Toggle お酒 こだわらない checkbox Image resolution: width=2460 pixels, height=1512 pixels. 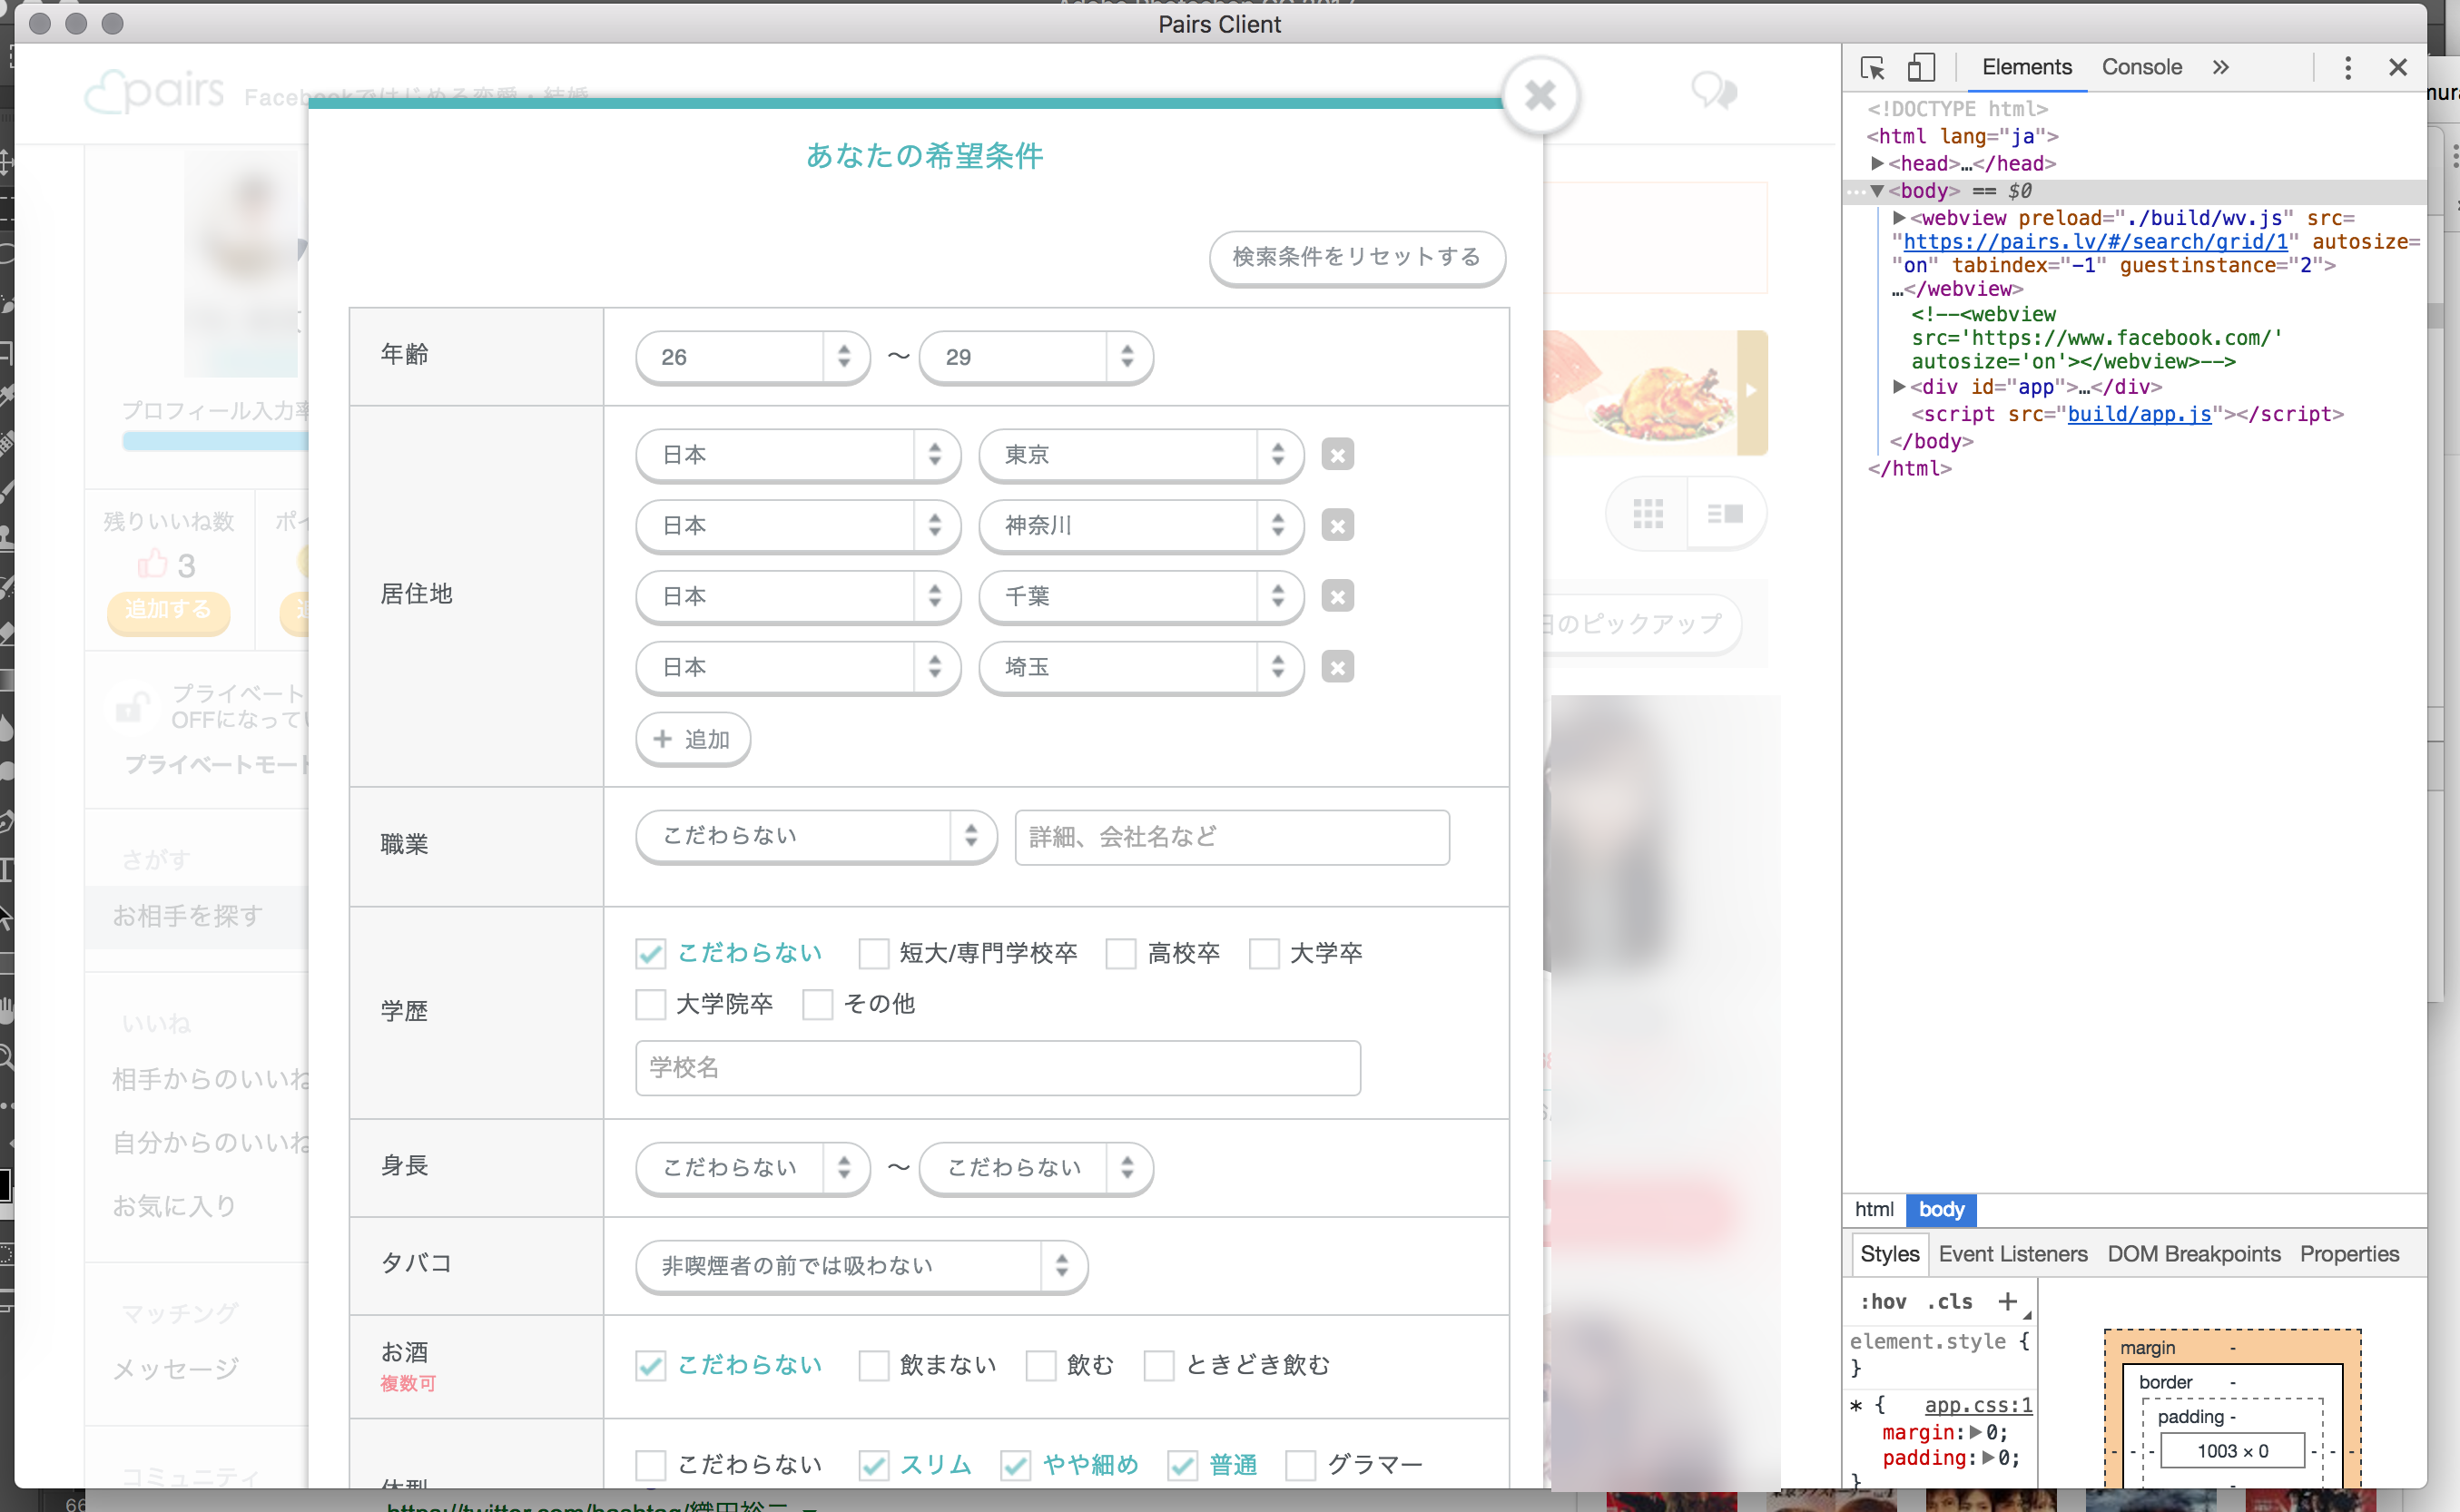(650, 1365)
